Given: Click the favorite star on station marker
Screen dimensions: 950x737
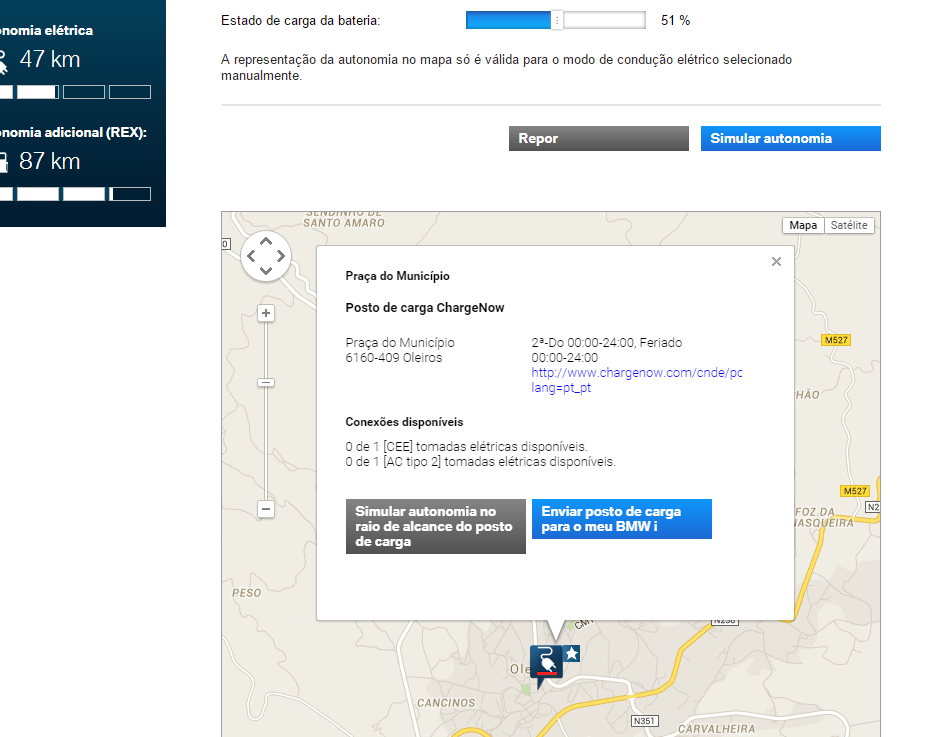Looking at the screenshot, I should (x=571, y=653).
